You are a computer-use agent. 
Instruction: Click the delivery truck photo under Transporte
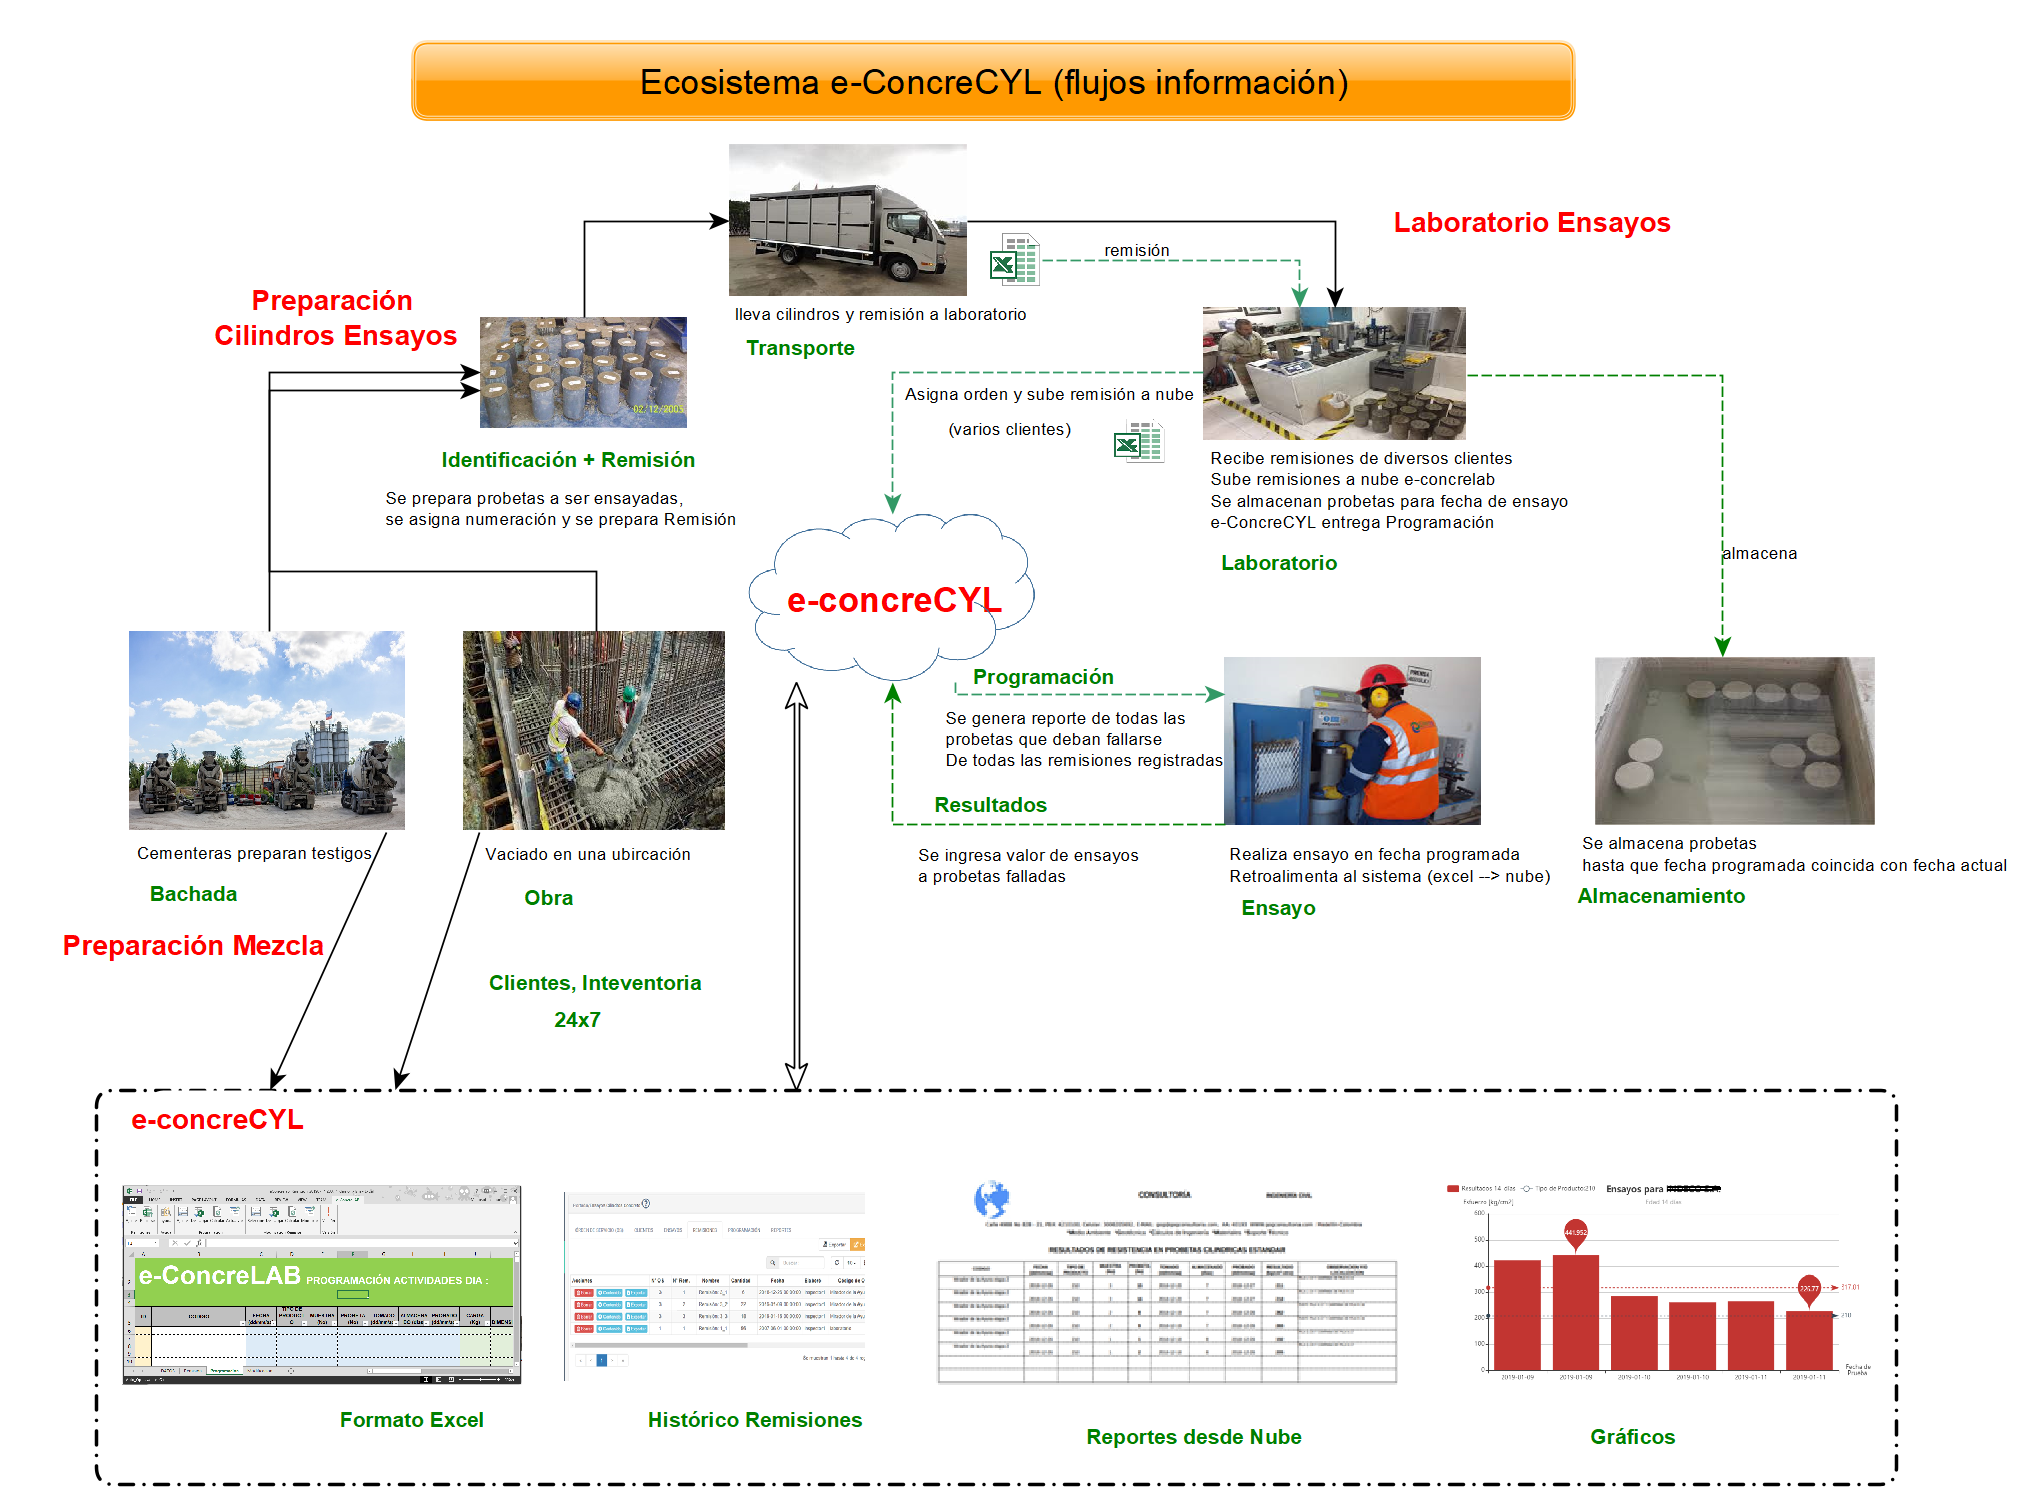click(847, 219)
